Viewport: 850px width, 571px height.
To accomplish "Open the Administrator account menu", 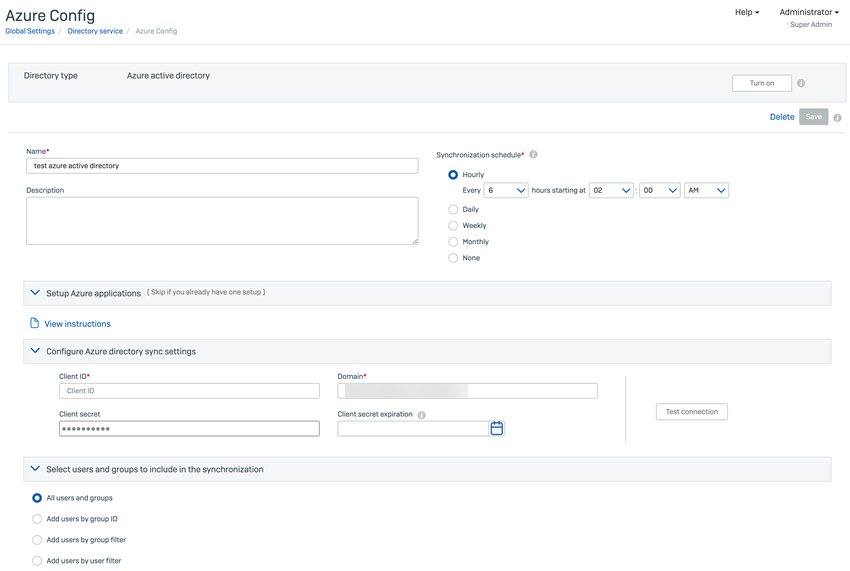I will pyautogui.click(x=808, y=12).
